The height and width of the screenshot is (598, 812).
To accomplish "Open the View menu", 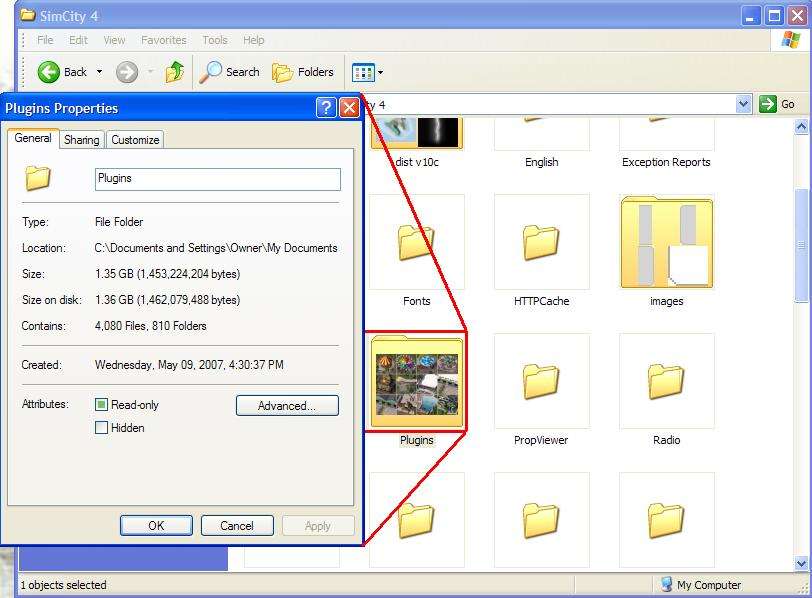I will point(114,40).
